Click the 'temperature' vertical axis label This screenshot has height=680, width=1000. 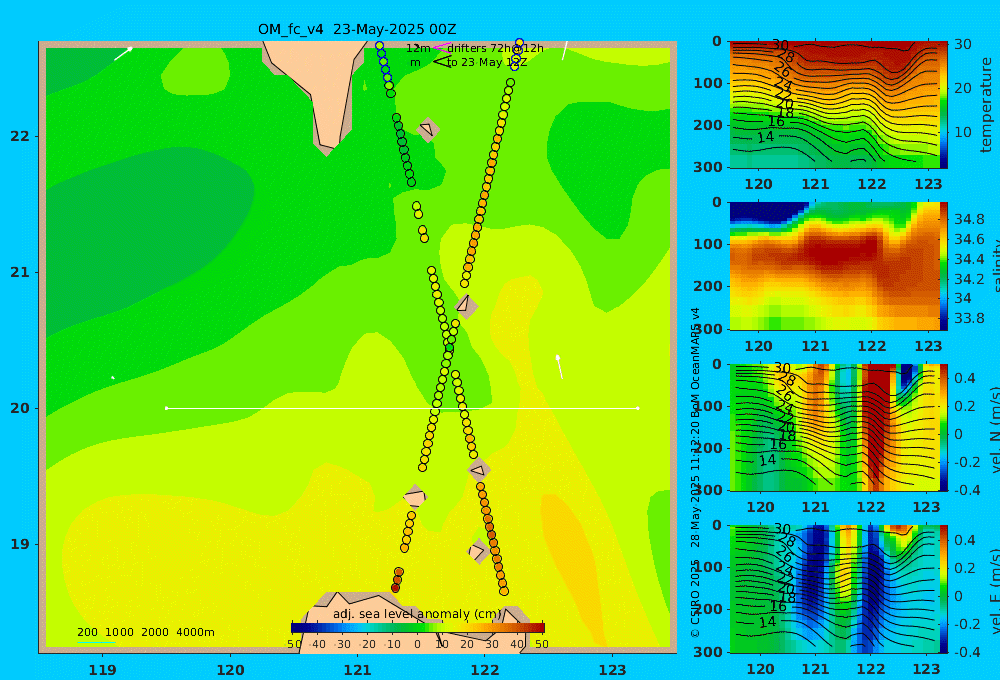(987, 105)
